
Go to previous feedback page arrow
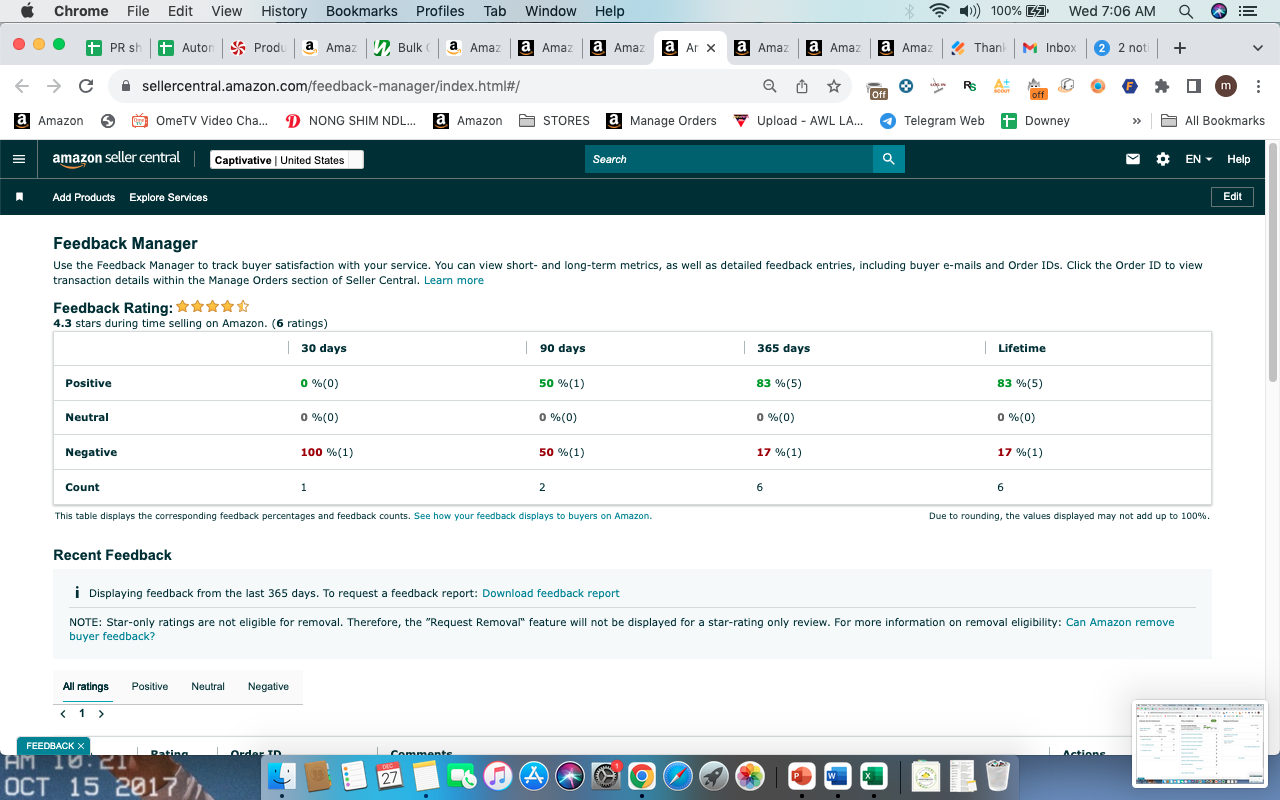(x=64, y=714)
